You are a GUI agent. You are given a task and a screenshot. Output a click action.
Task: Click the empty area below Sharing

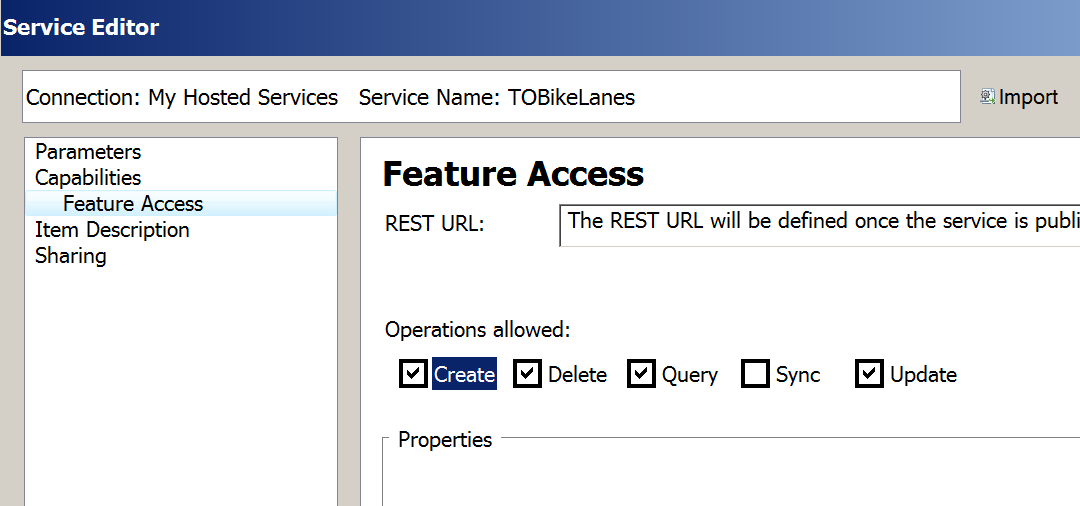tap(180, 386)
